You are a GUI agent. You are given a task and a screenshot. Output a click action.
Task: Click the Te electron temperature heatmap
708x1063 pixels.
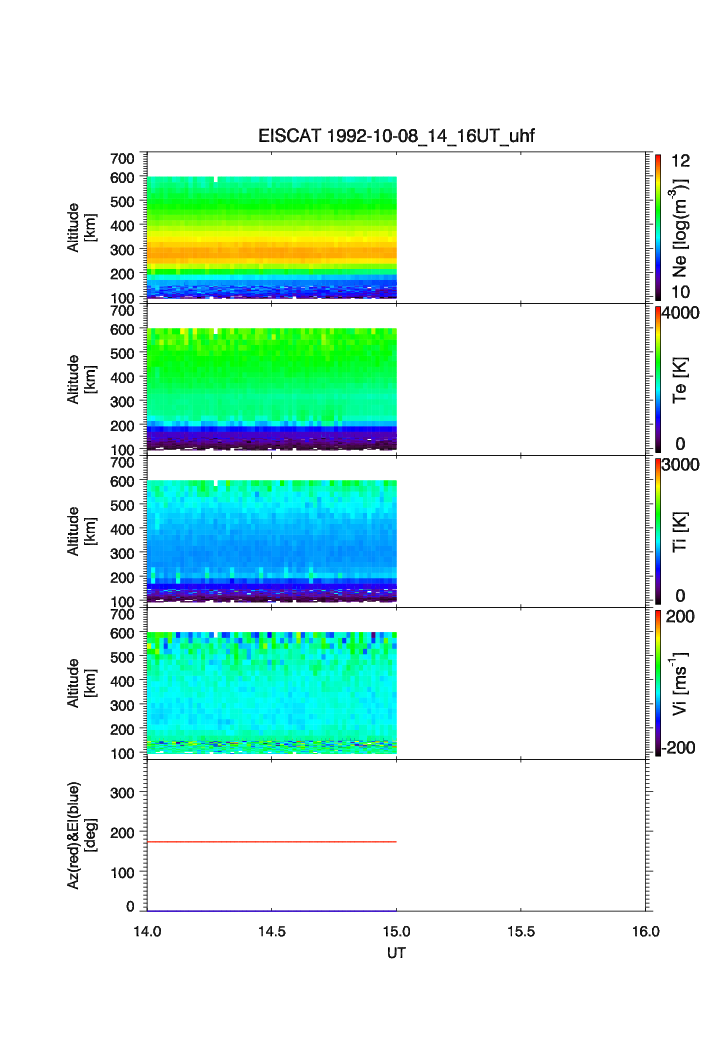point(271,389)
